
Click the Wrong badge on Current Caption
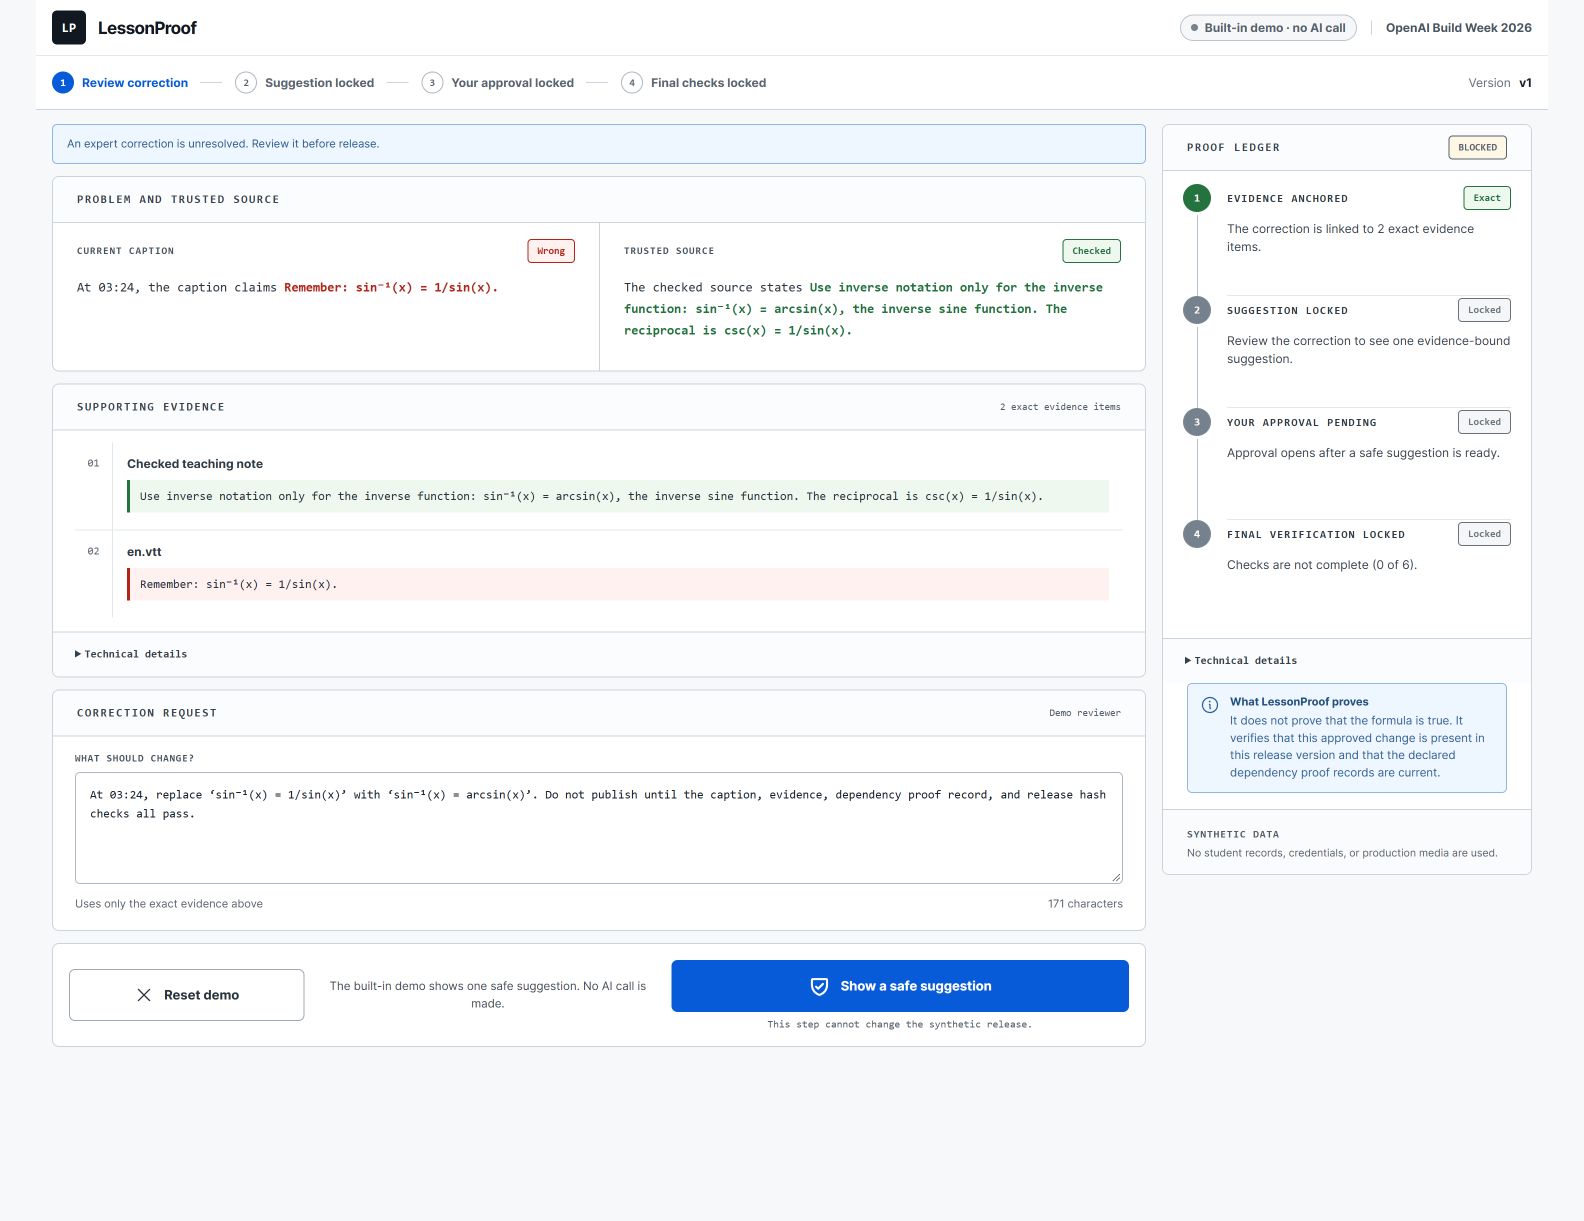[x=551, y=251]
